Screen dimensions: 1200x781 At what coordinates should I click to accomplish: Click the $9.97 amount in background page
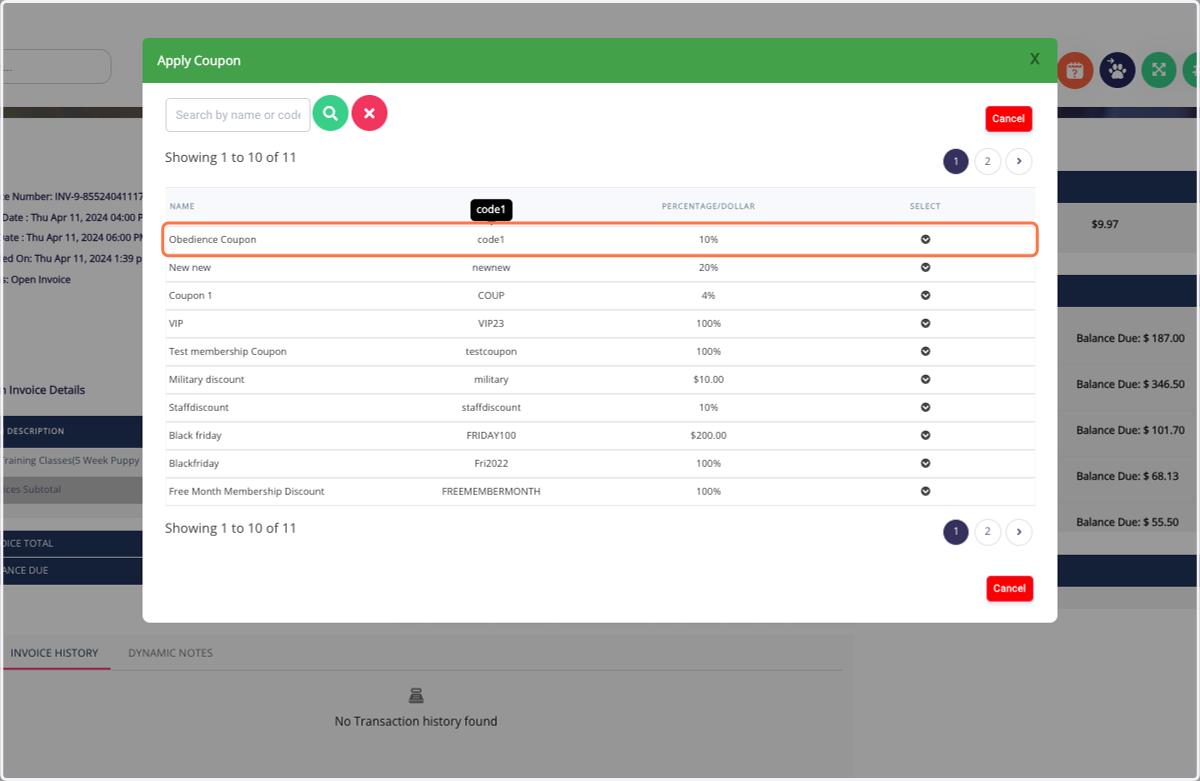[x=1105, y=224]
